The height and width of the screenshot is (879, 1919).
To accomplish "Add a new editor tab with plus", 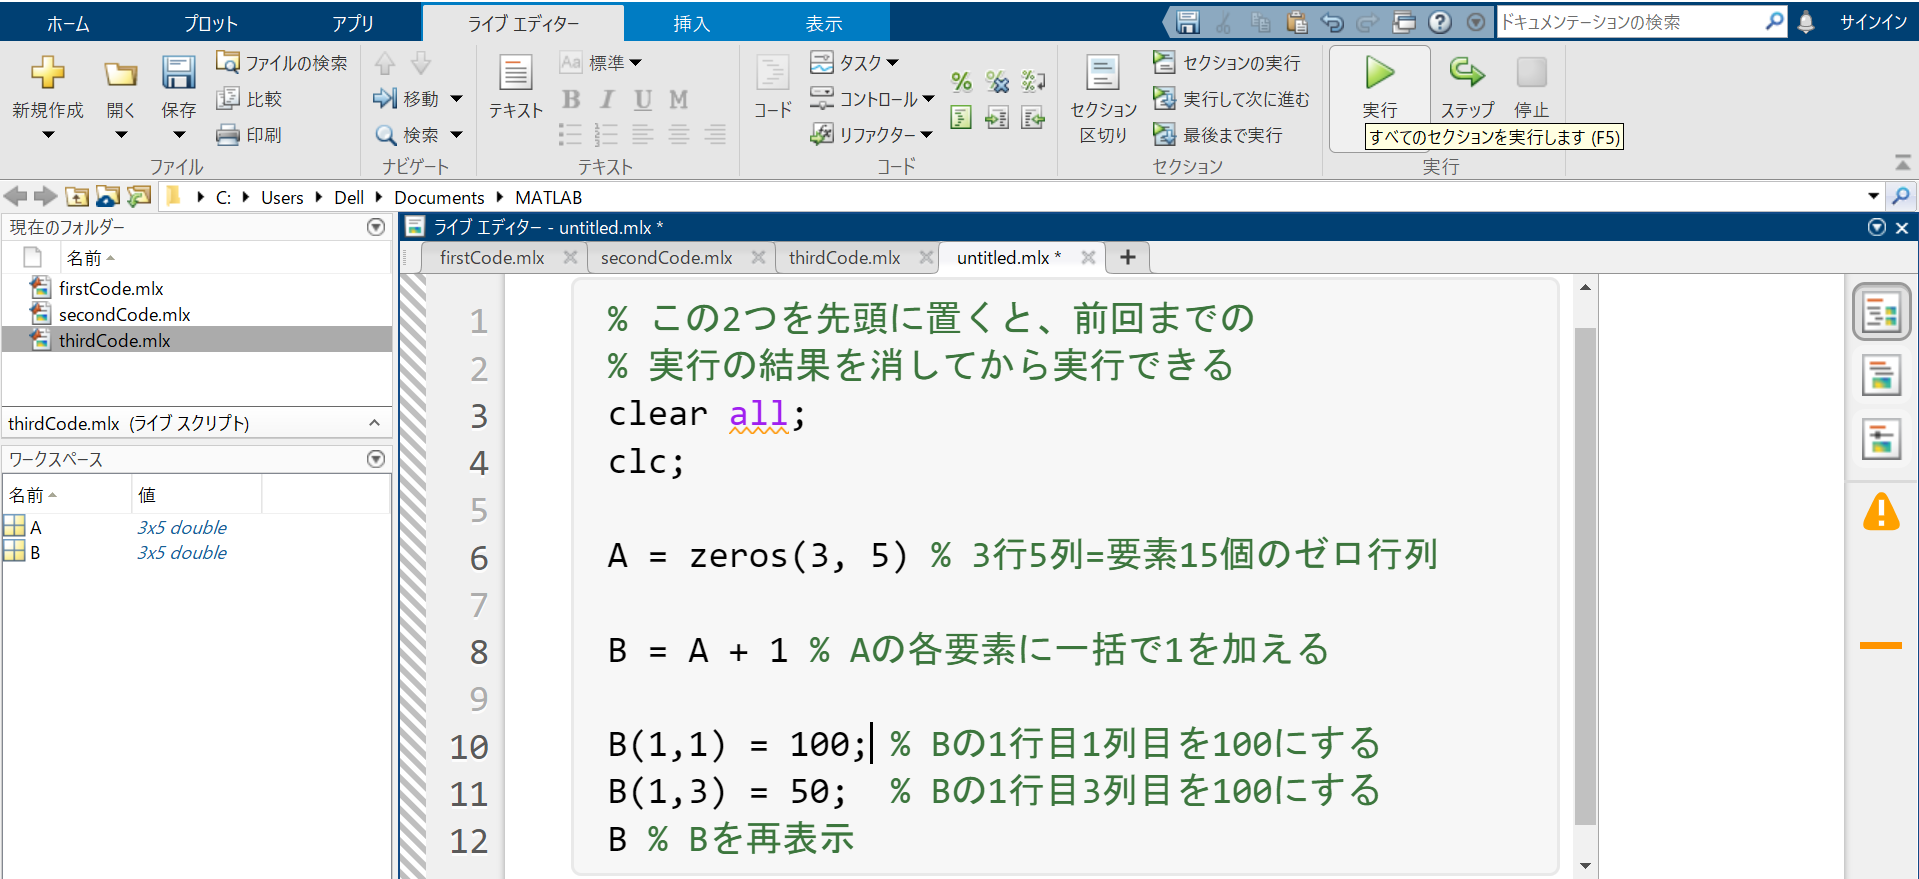I will pyautogui.click(x=1128, y=258).
